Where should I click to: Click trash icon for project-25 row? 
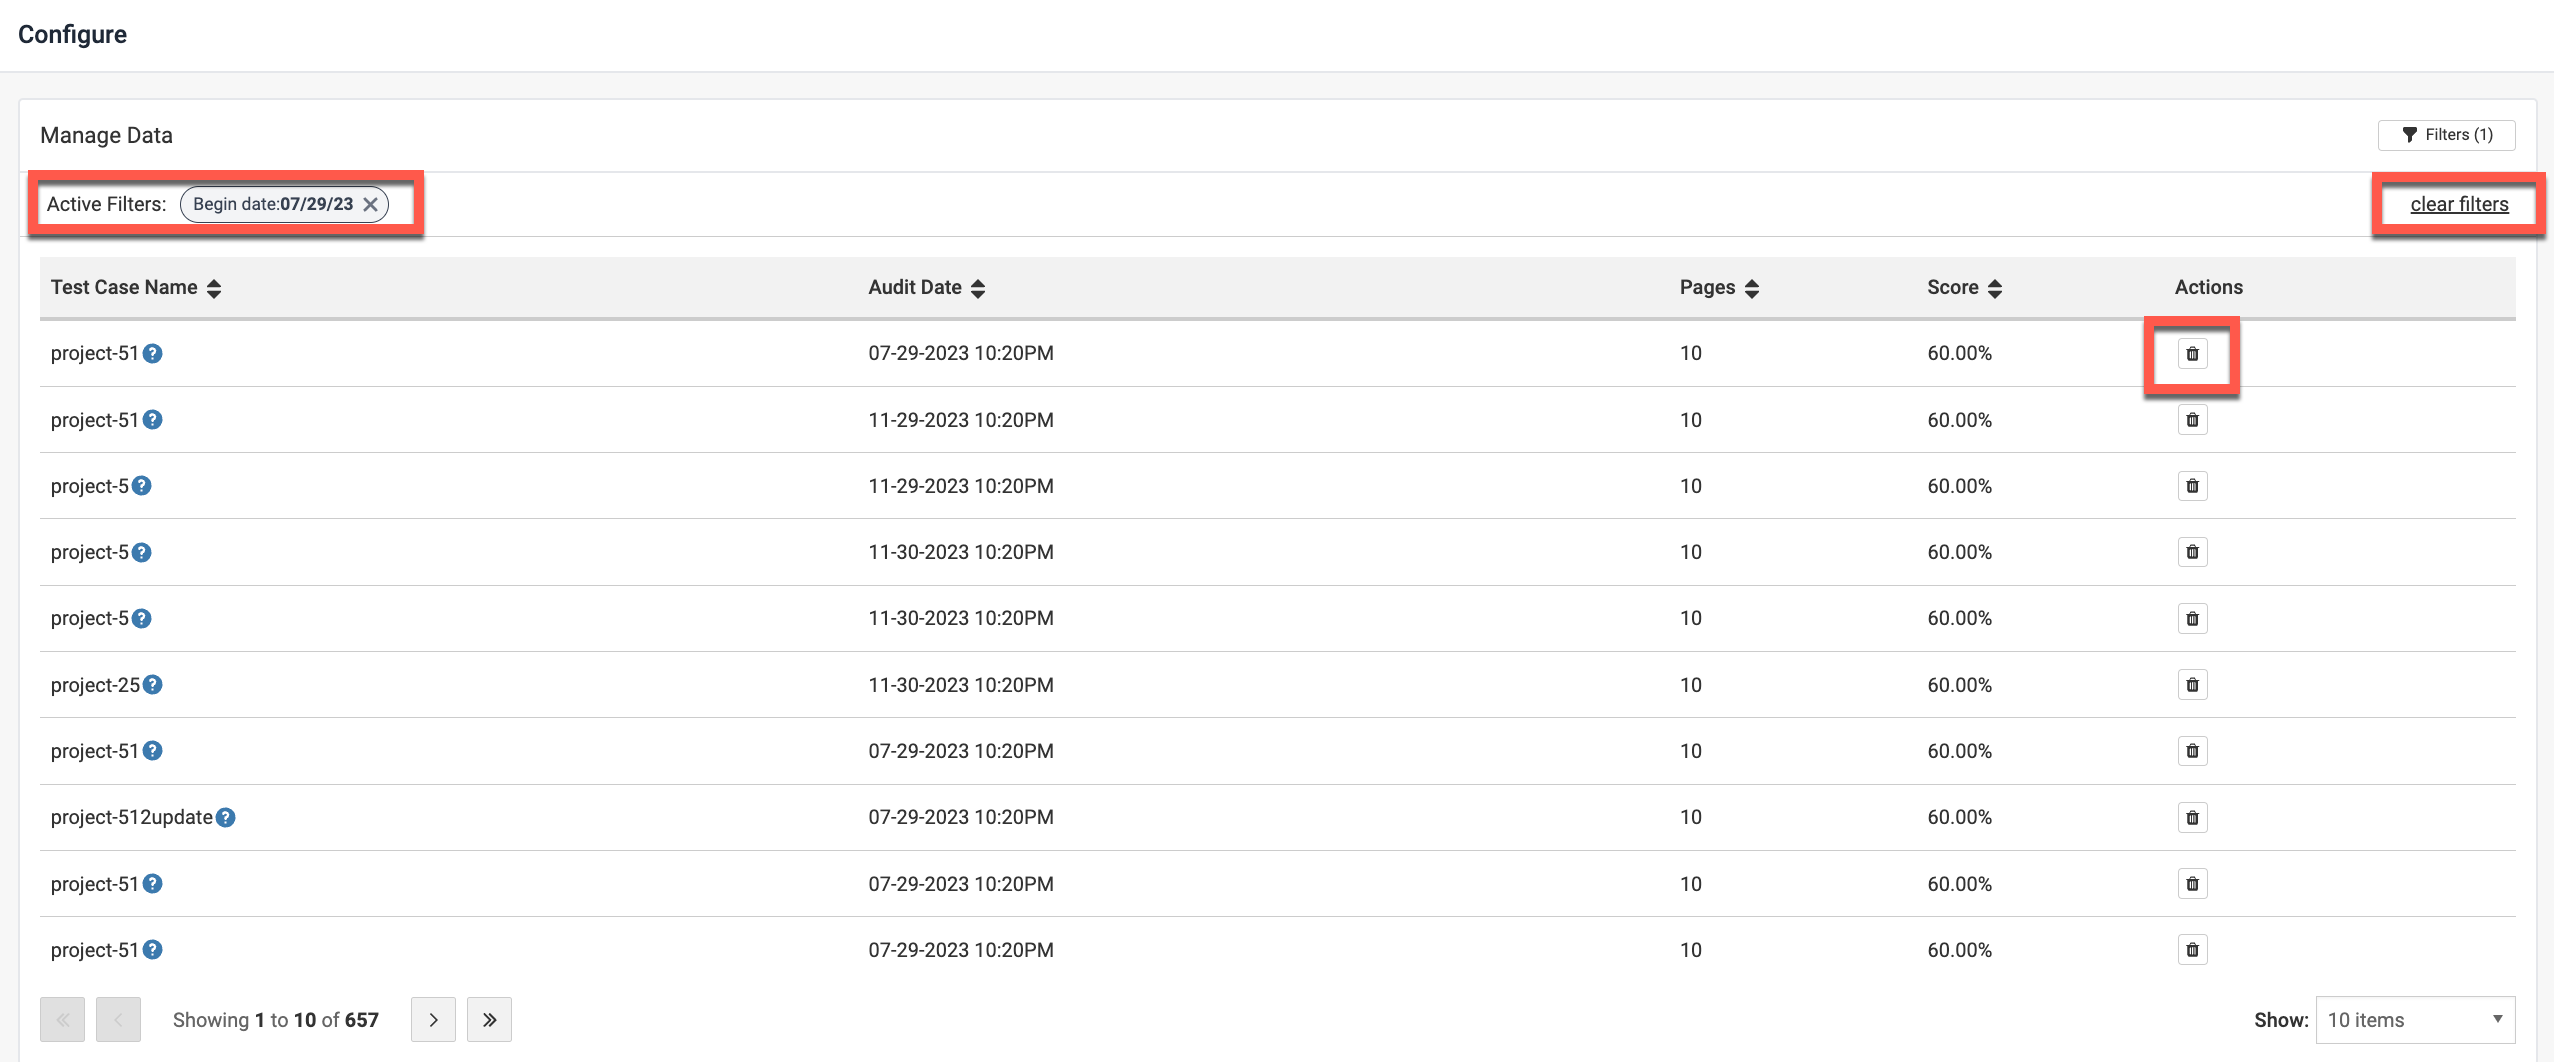pos(2192,685)
